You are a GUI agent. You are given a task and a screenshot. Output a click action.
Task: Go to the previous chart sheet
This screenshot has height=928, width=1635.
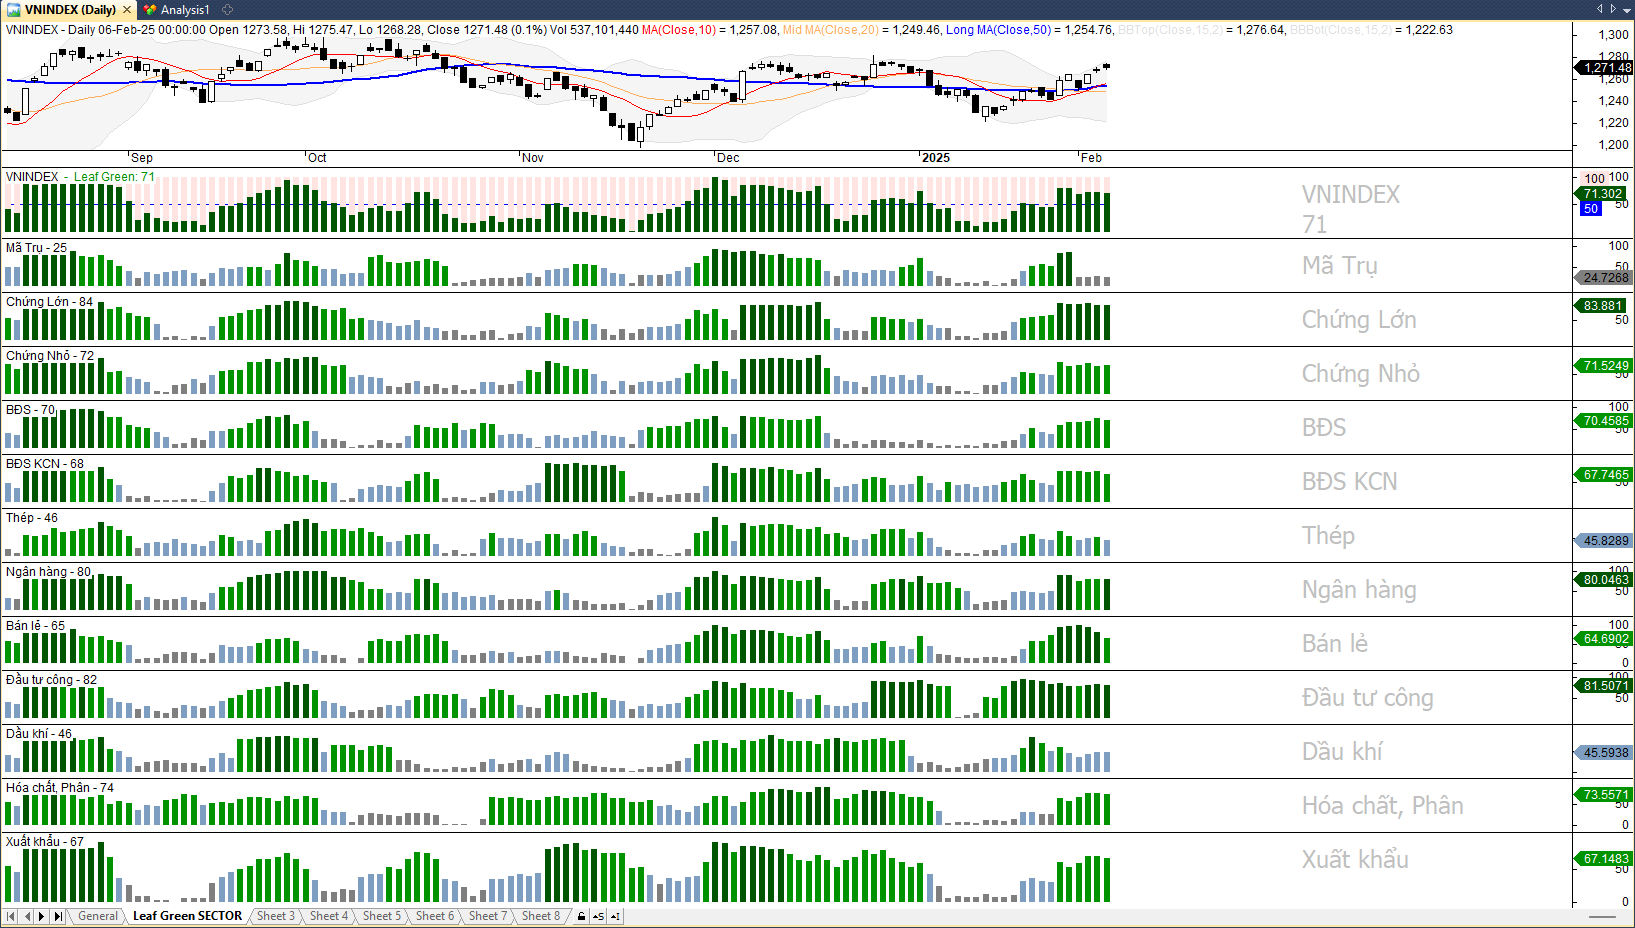point(27,916)
